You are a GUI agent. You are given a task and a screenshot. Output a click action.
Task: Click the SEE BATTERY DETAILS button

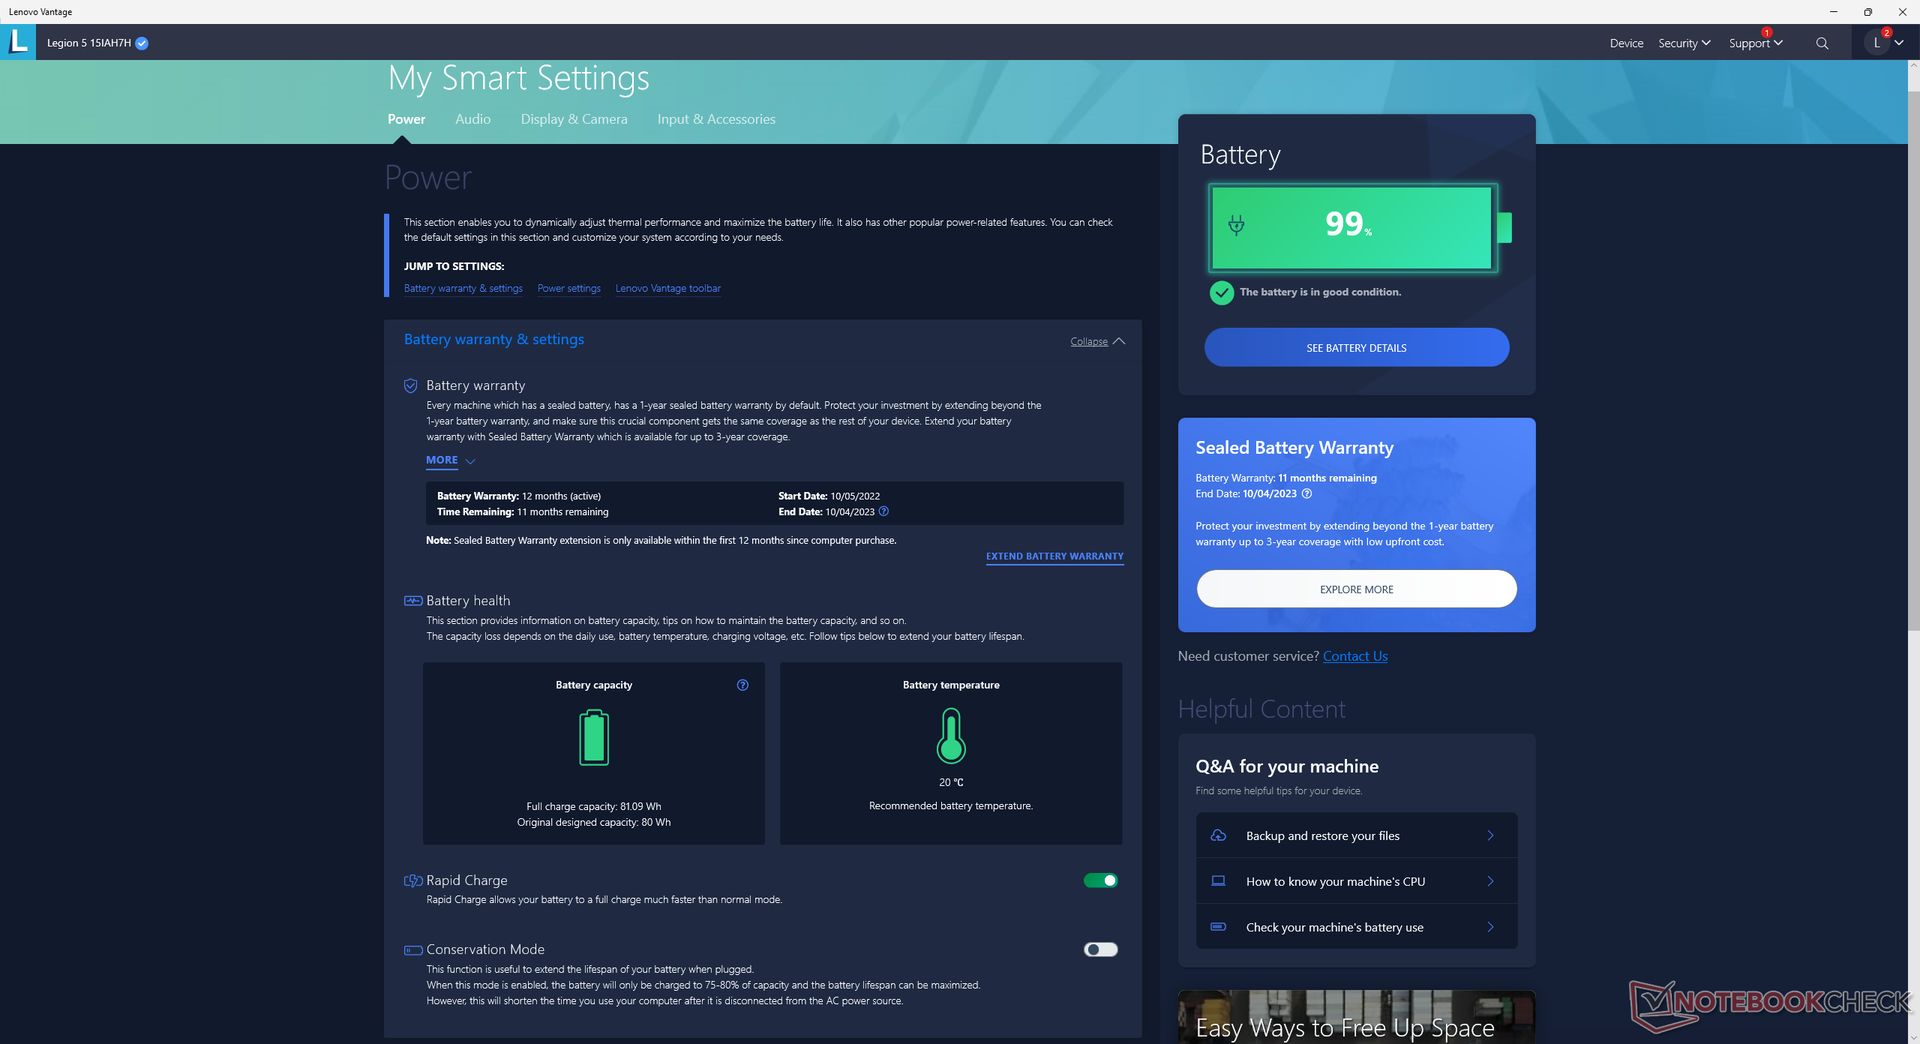coord(1356,348)
